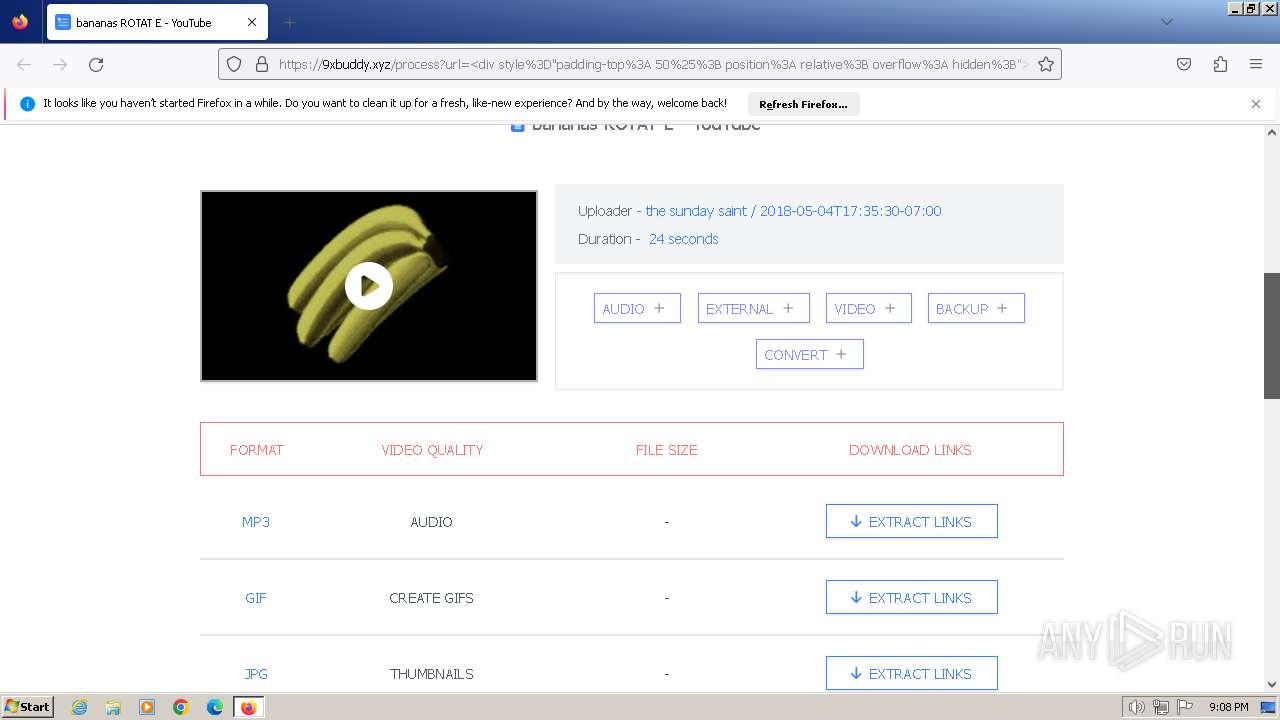Play the bananas video preview
The image size is (1280, 720).
pyautogui.click(x=369, y=286)
